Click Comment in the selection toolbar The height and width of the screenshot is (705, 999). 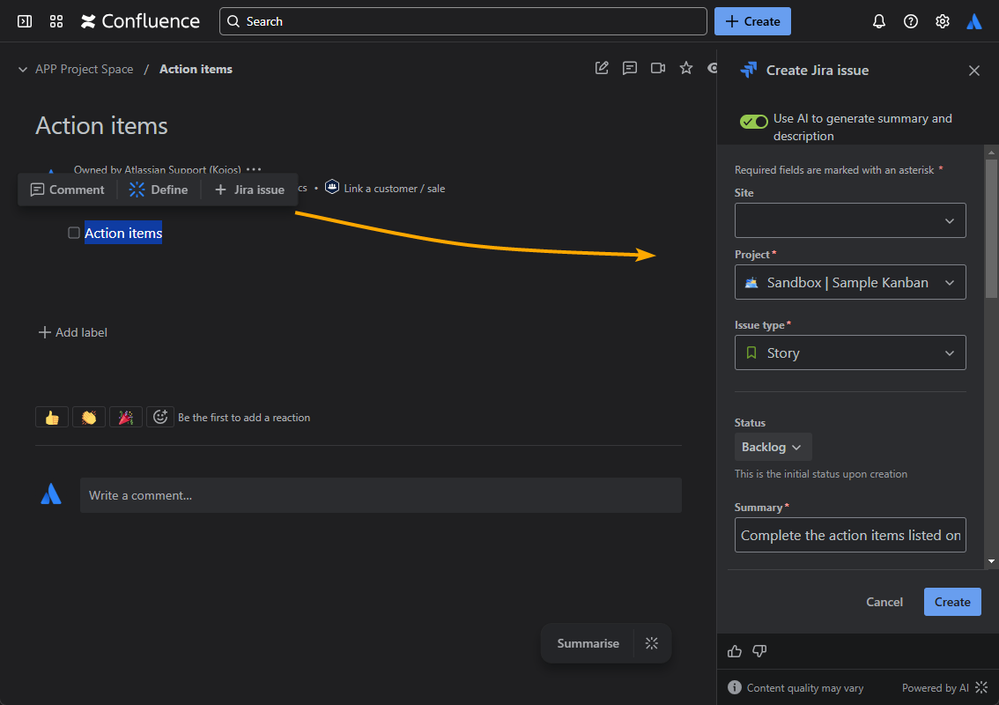(x=68, y=190)
